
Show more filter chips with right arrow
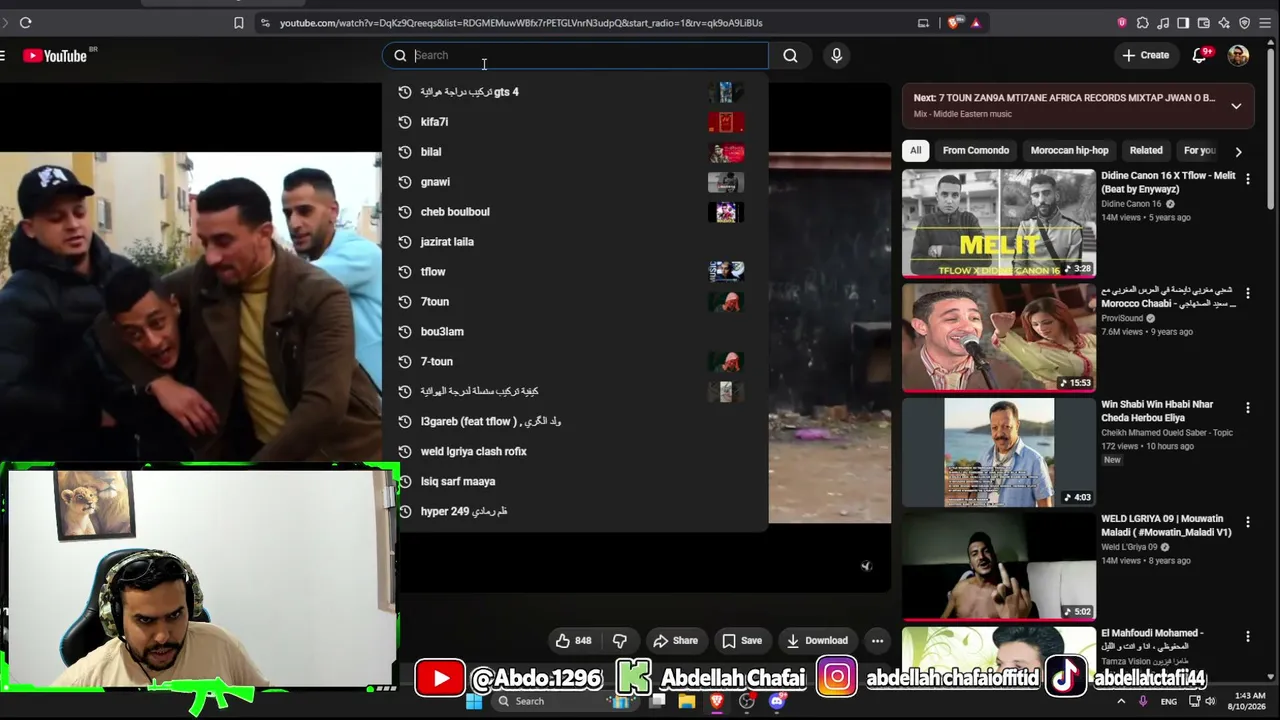pyautogui.click(x=1238, y=152)
